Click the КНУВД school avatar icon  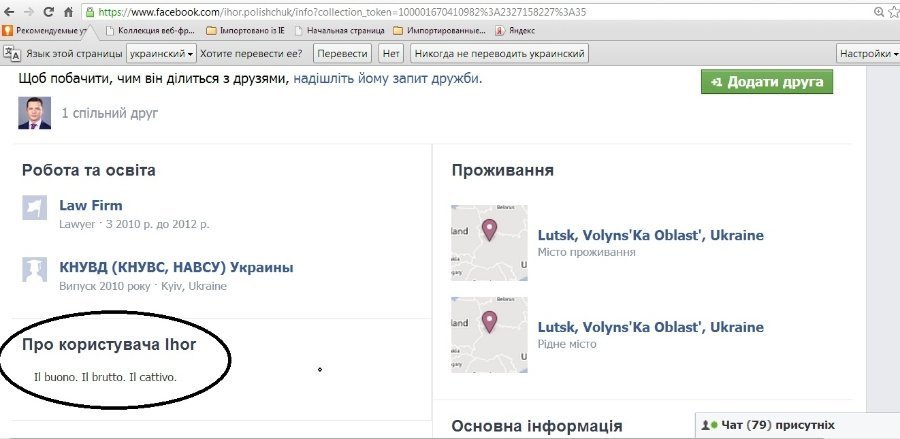(x=34, y=269)
